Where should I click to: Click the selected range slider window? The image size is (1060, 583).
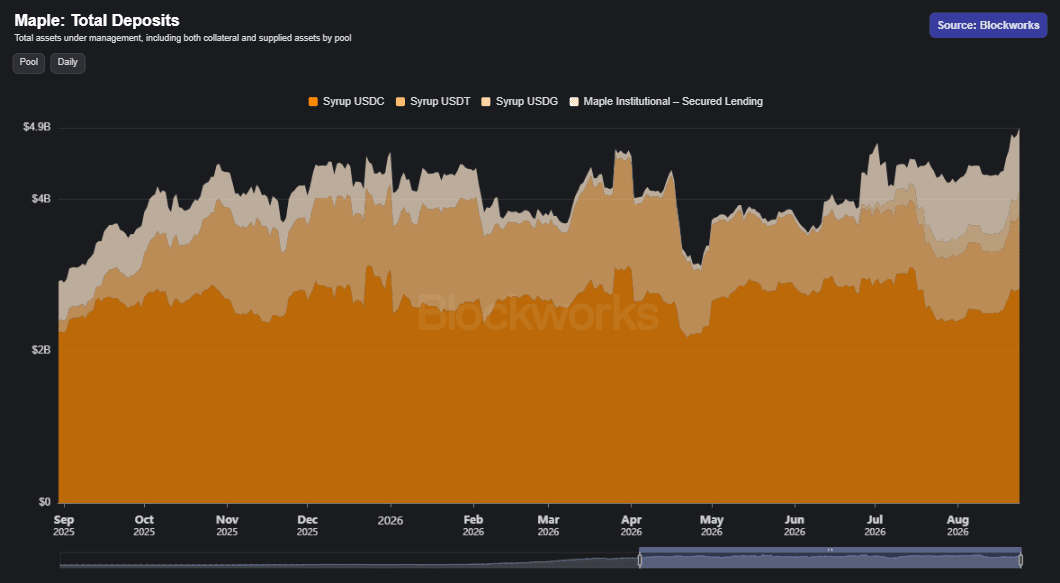(x=830, y=560)
